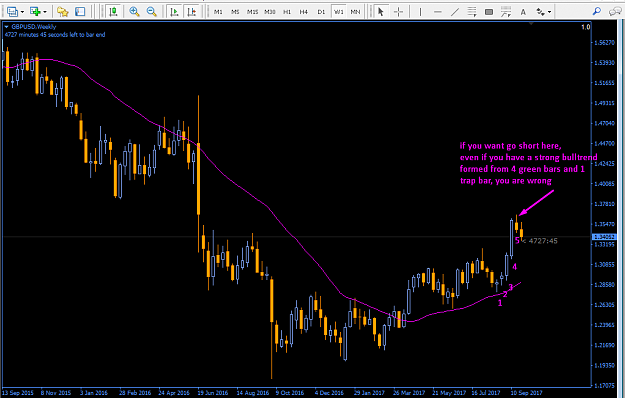
Task: Expand the New Chart dropdown arrow
Action: 45,12
